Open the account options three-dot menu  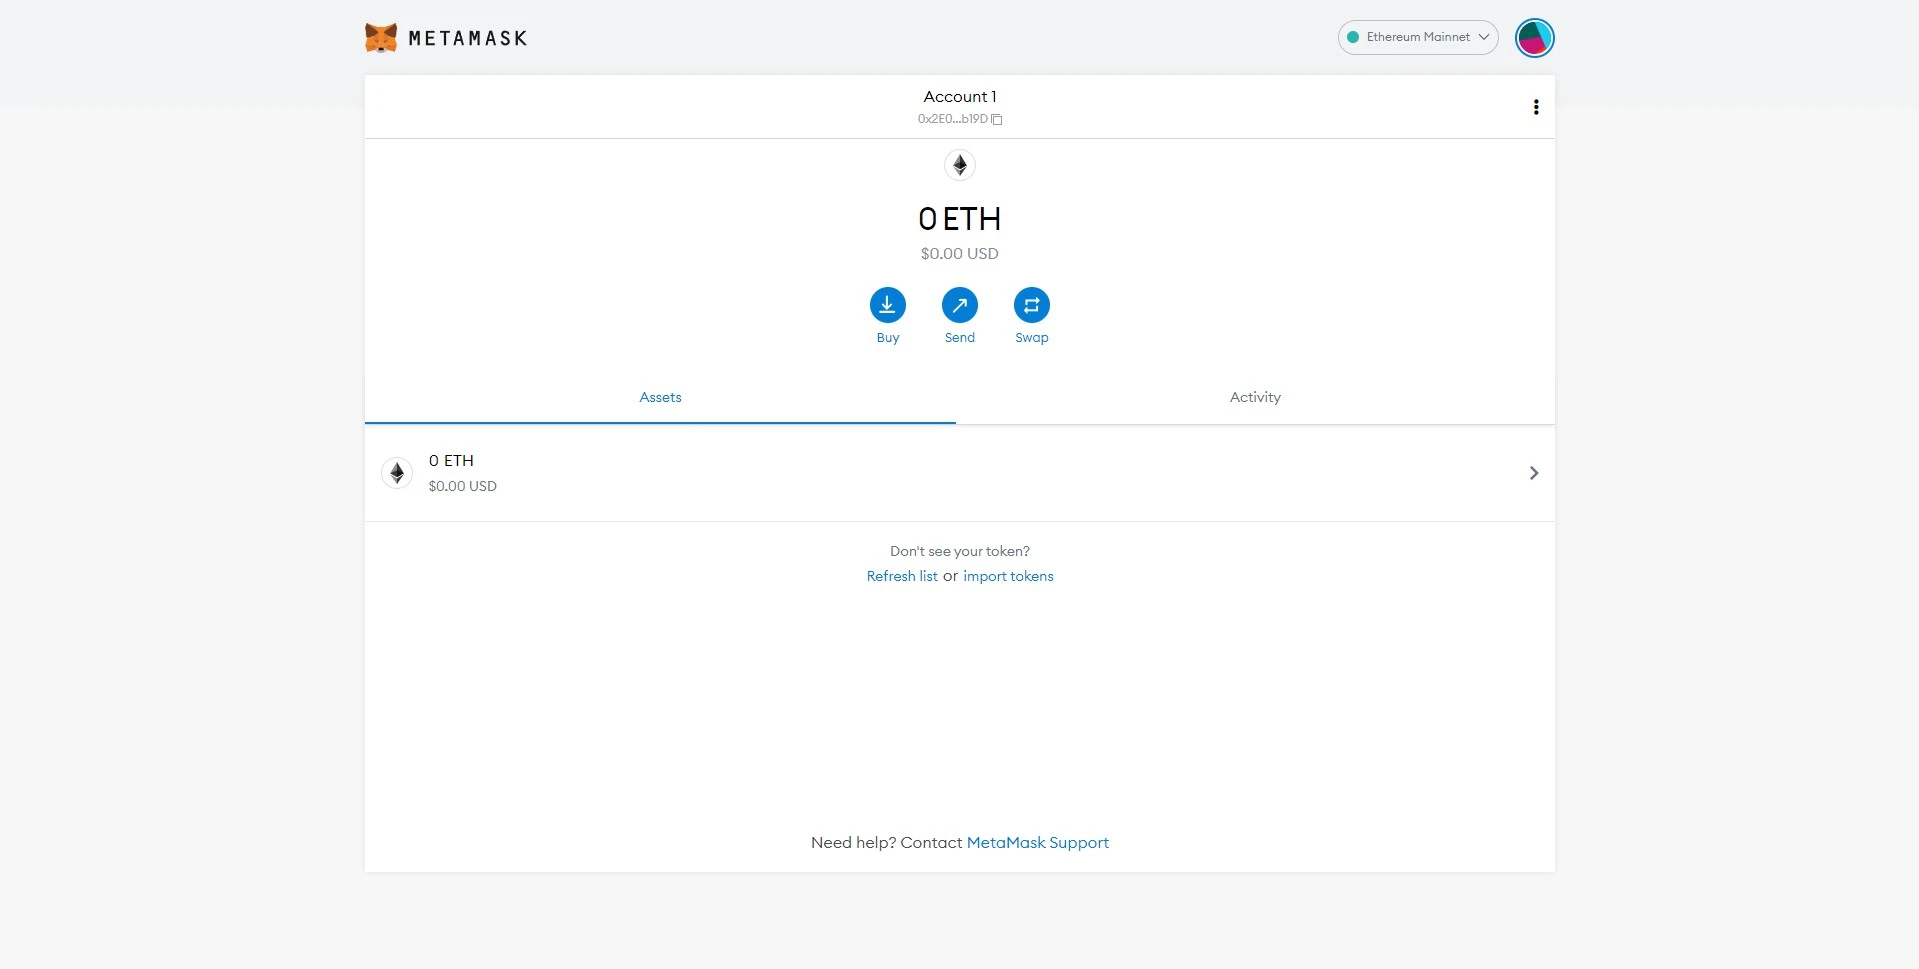[1536, 107]
